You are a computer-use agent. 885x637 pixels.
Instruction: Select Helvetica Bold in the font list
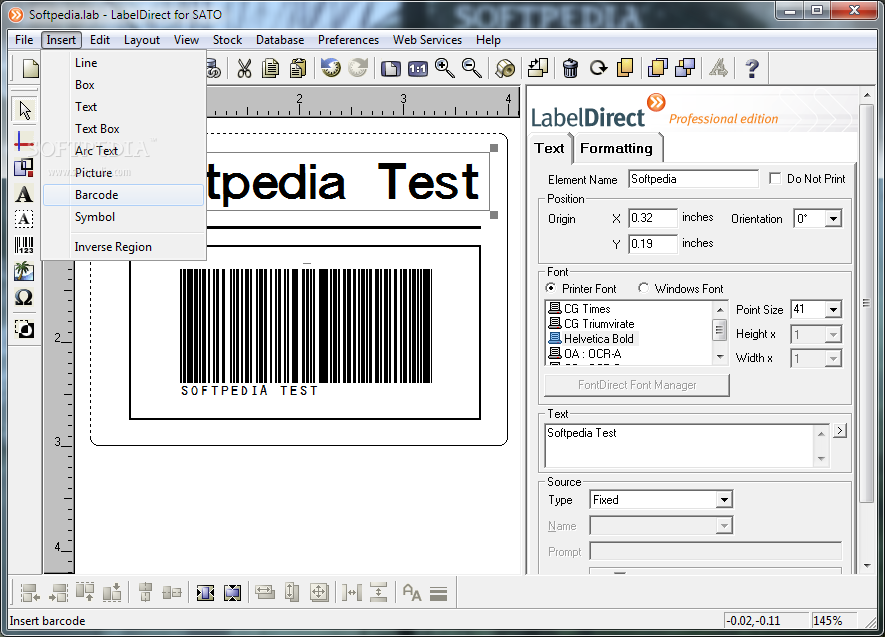591,339
